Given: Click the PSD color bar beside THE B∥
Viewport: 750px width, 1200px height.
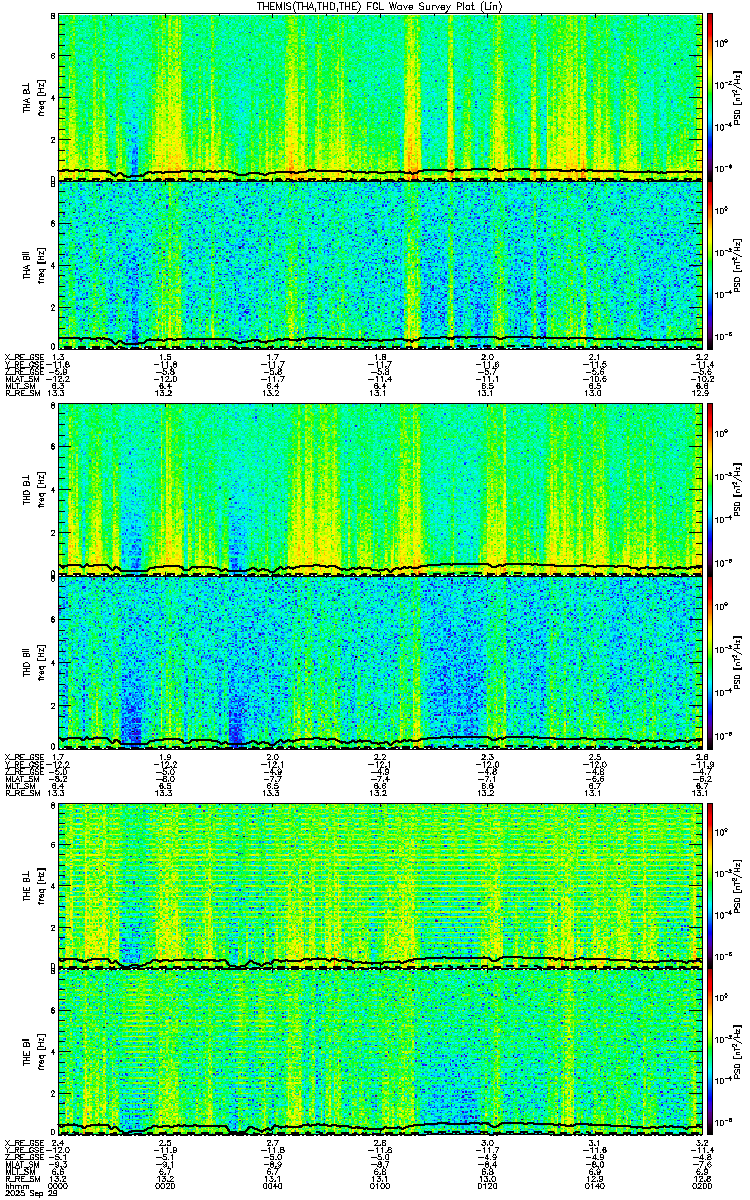Looking at the screenshot, I should tap(710, 1053).
